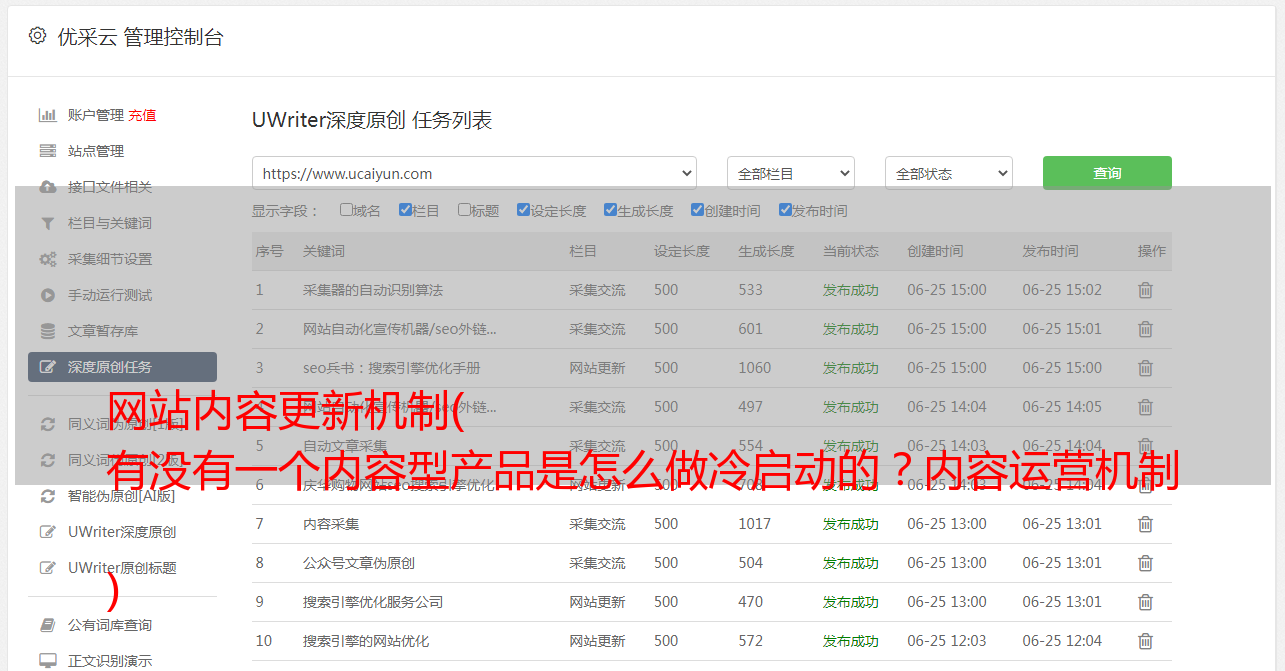
Task: Delete task 9 搜索引擎优化服务公司 via trash icon
Action: [1145, 602]
